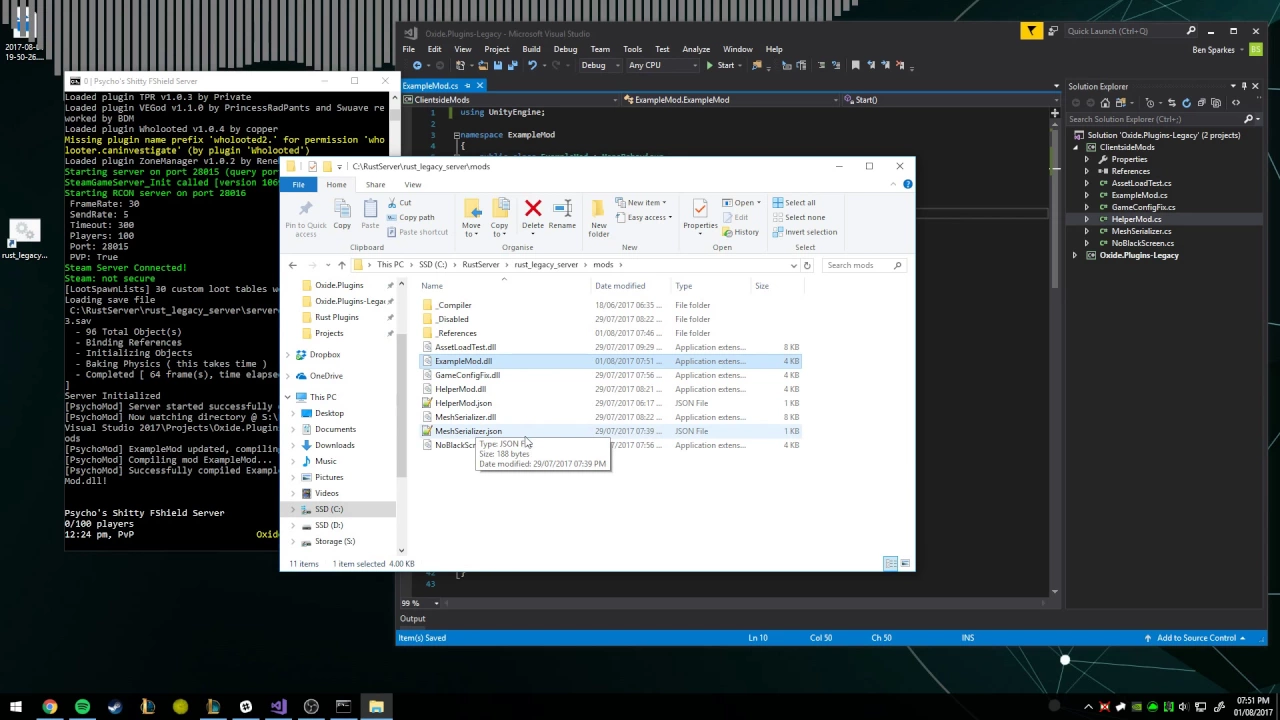Click Copy path in the Explorer ribbon

410,217
